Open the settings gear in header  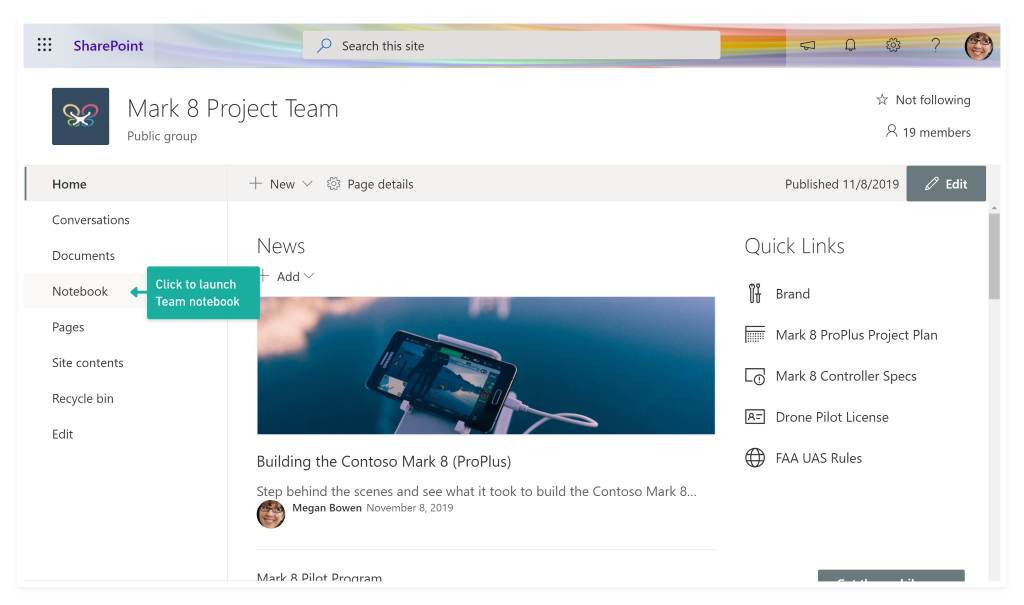click(x=893, y=45)
